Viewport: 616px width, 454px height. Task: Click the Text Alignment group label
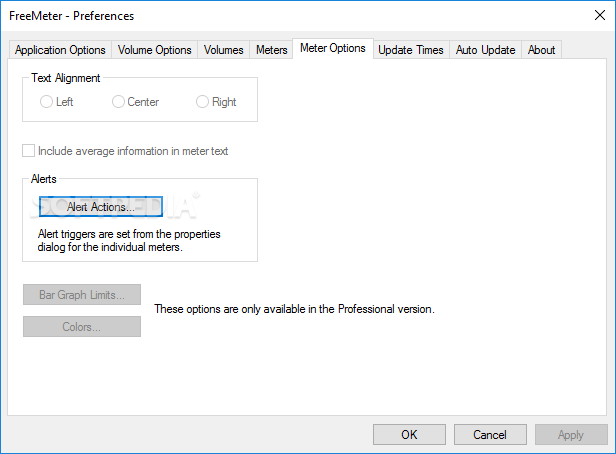tap(66, 78)
